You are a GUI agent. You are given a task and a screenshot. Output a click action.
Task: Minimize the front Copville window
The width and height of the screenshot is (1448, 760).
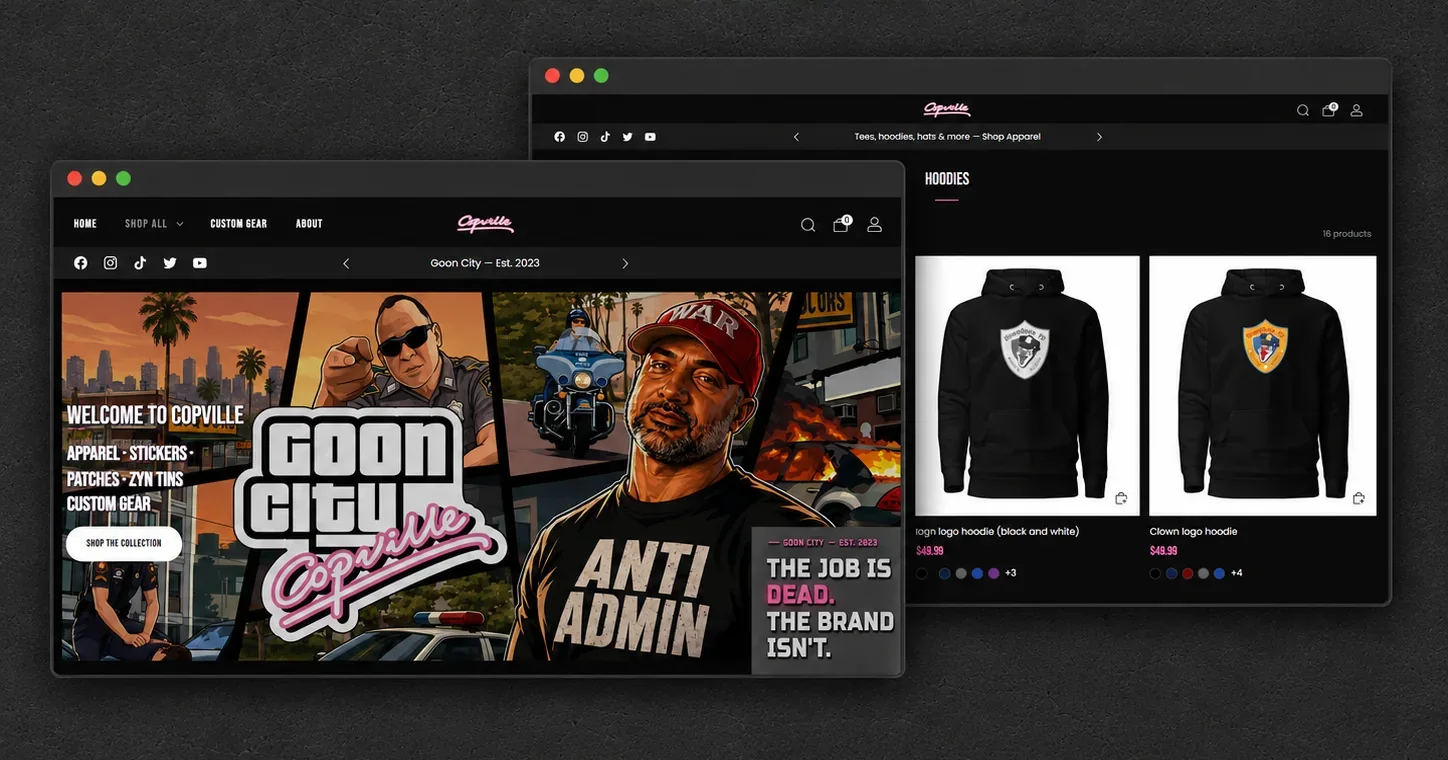point(99,179)
